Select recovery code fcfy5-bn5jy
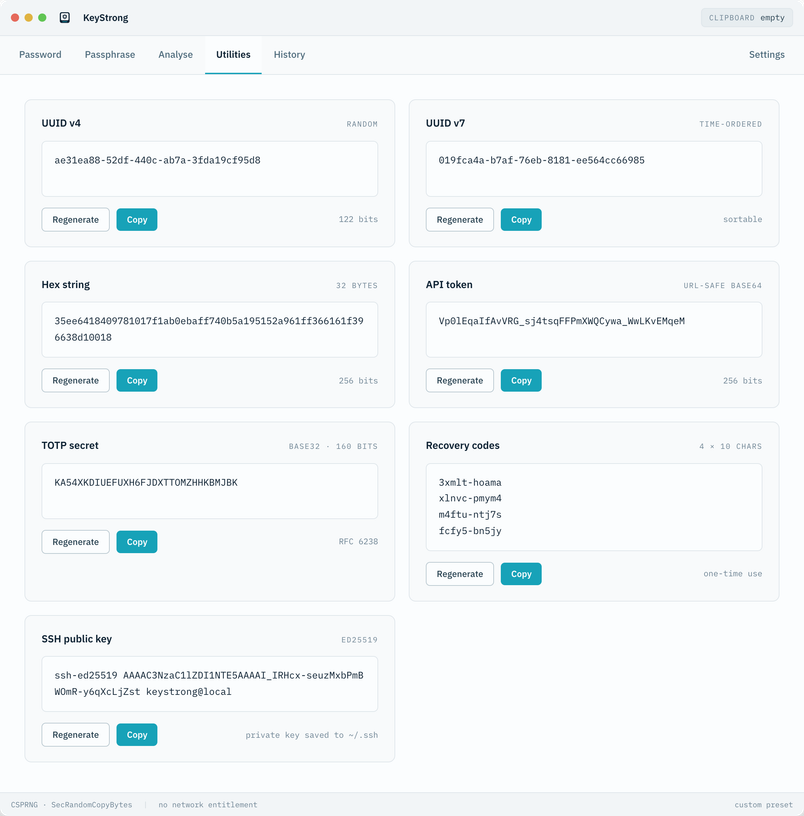Viewport: 804px width, 816px height. coord(470,531)
